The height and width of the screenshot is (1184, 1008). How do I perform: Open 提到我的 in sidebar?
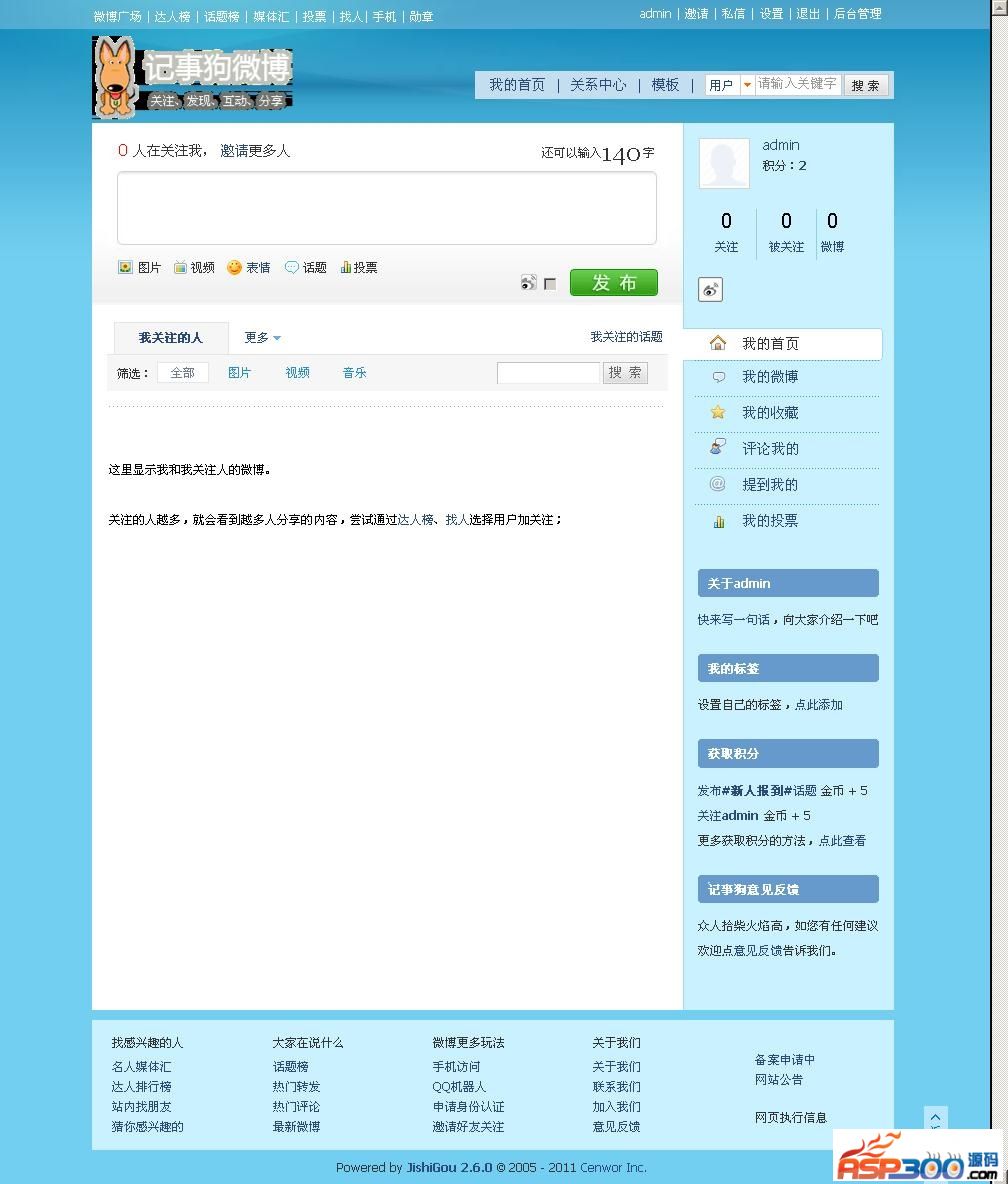pos(770,485)
